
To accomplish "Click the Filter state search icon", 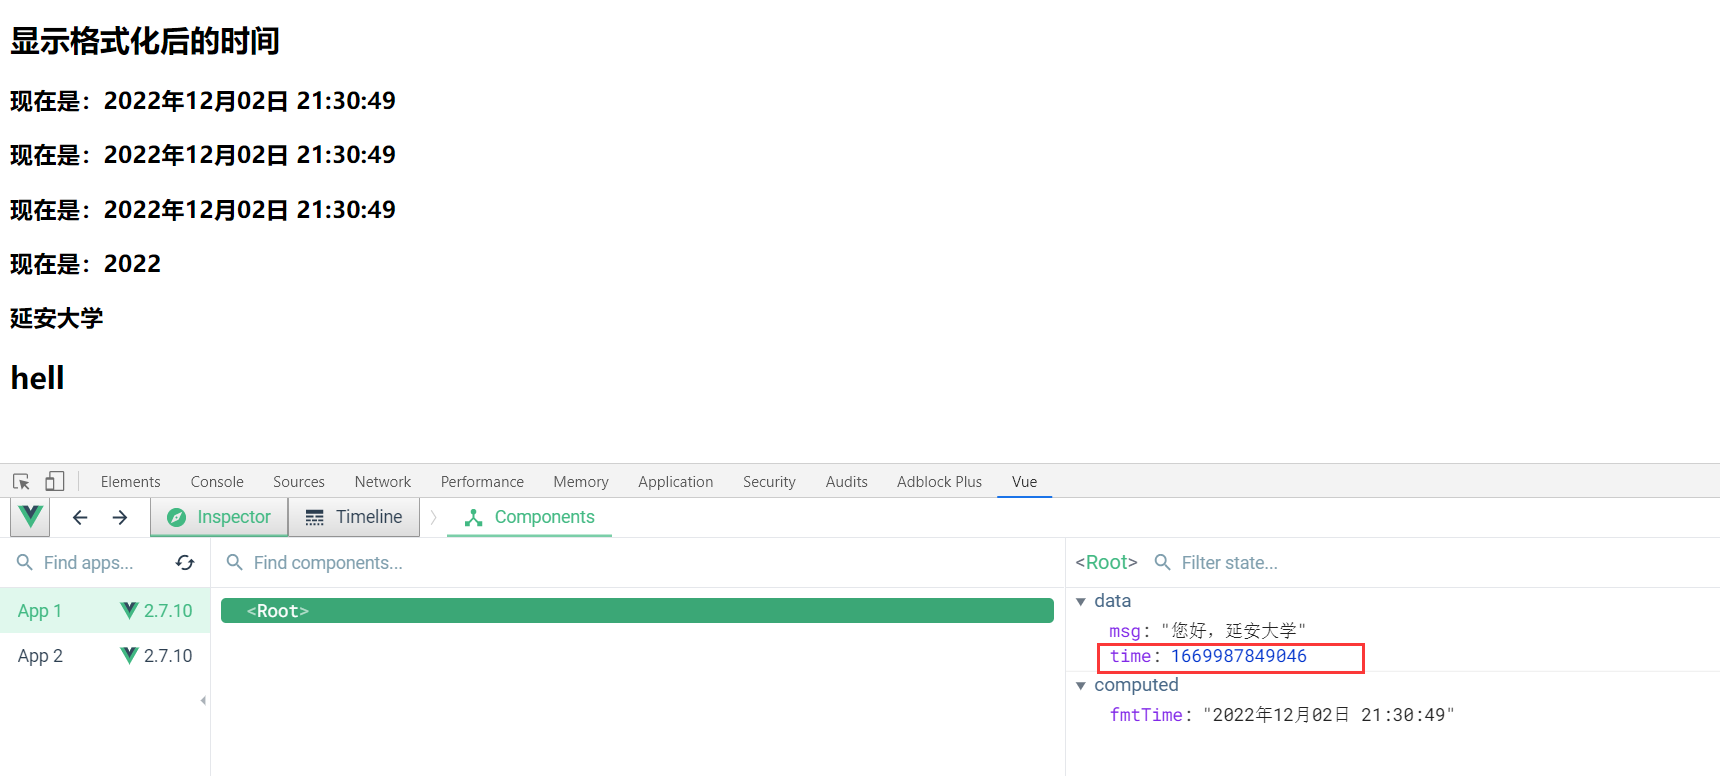I will [x=1163, y=562].
